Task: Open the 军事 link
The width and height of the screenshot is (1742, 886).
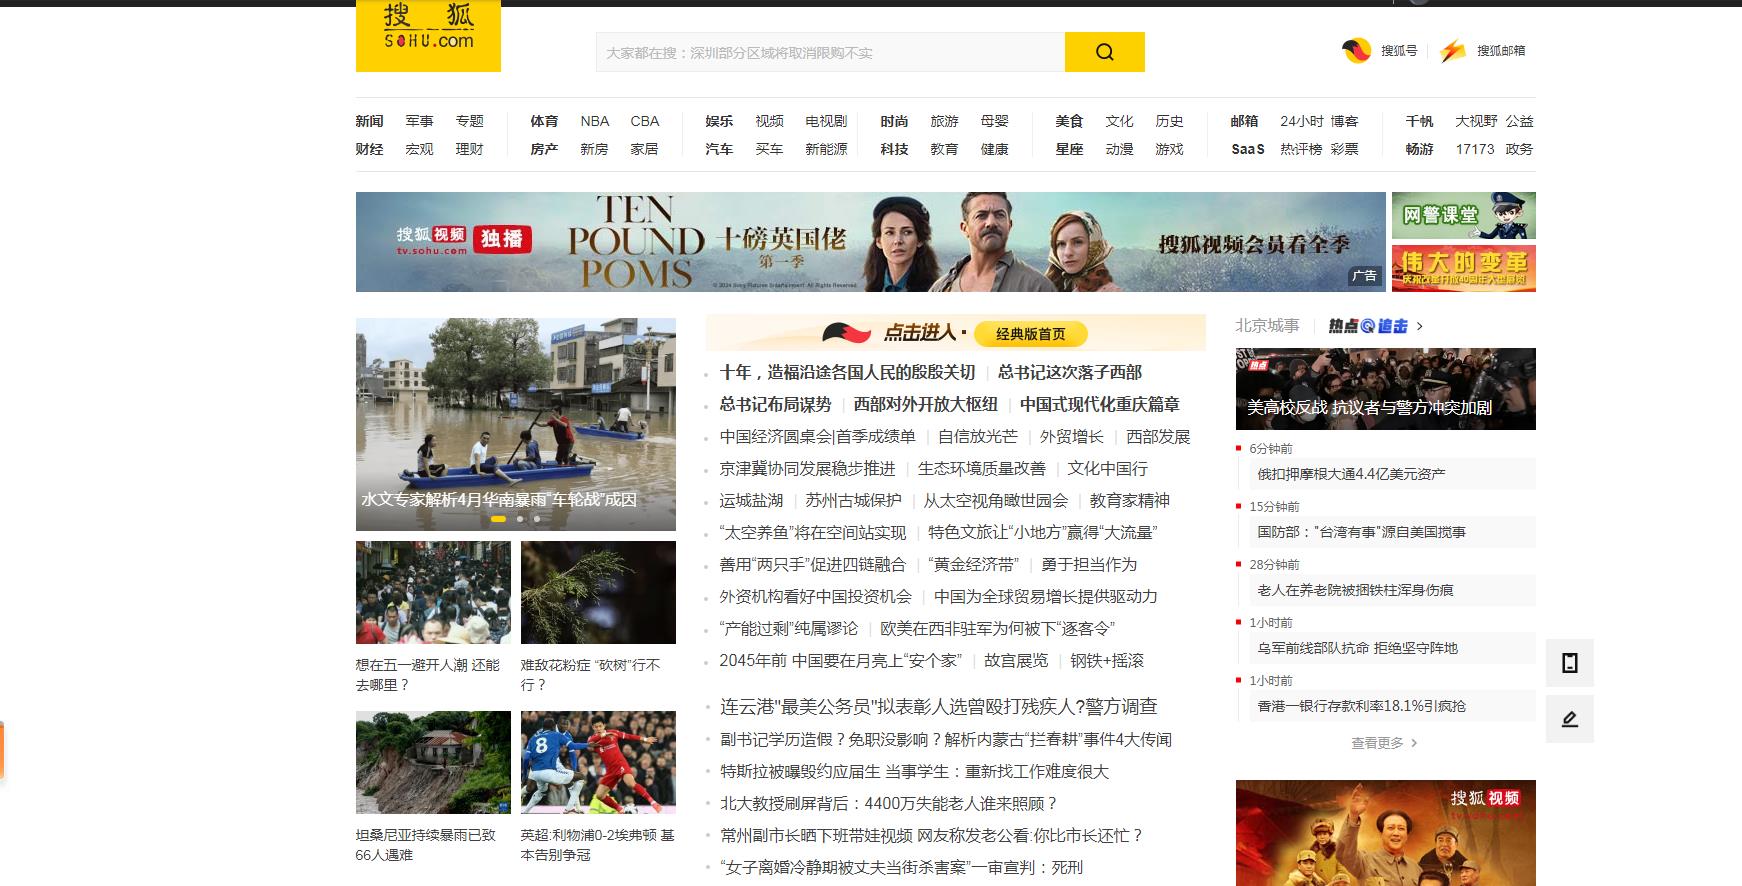Action: 419,121
